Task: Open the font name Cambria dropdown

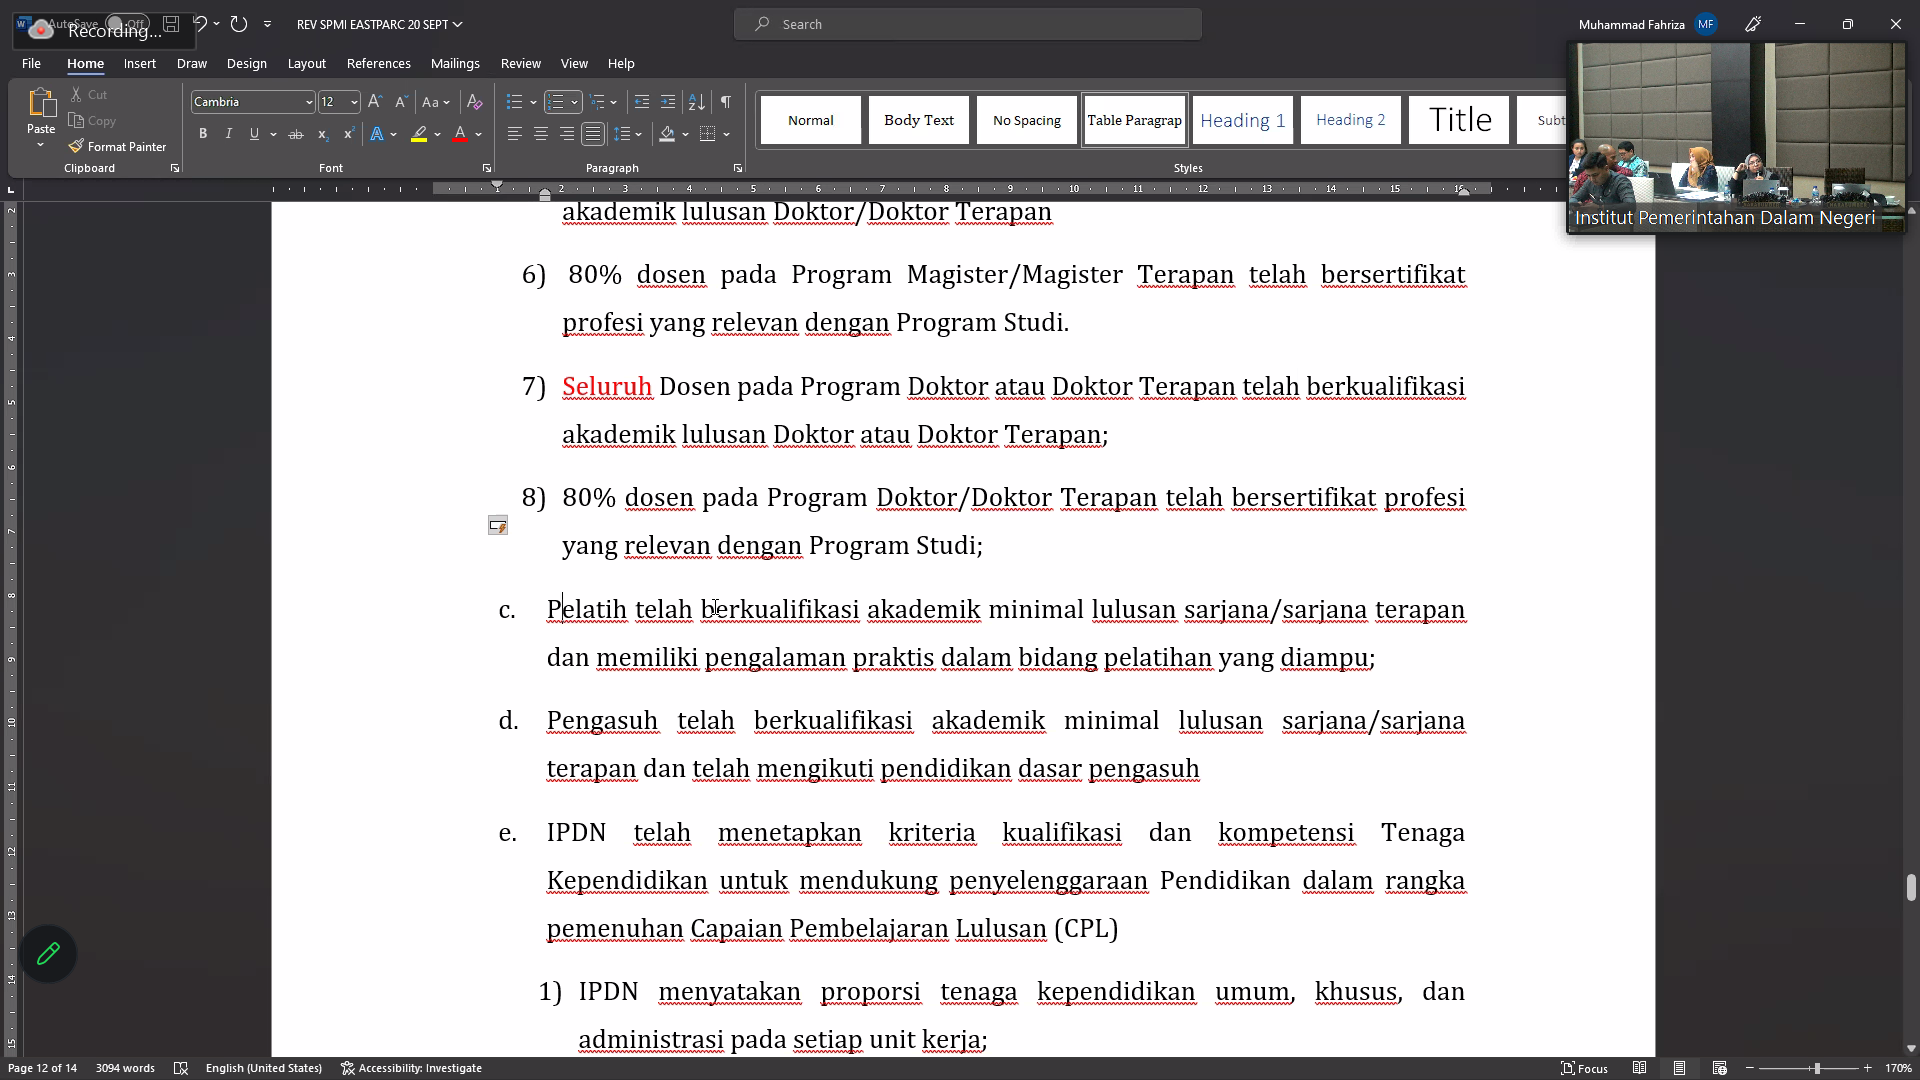Action: [309, 102]
